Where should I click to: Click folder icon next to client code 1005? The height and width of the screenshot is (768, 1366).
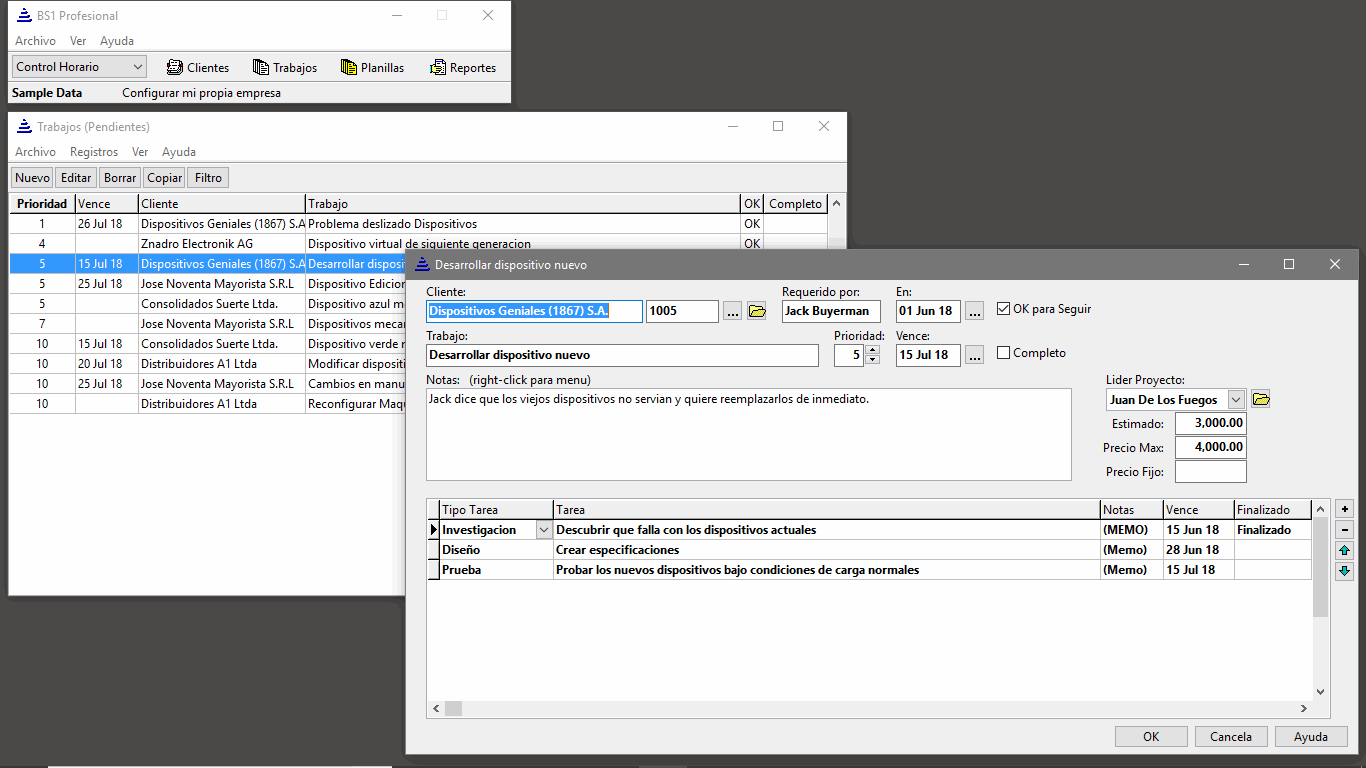coord(757,311)
